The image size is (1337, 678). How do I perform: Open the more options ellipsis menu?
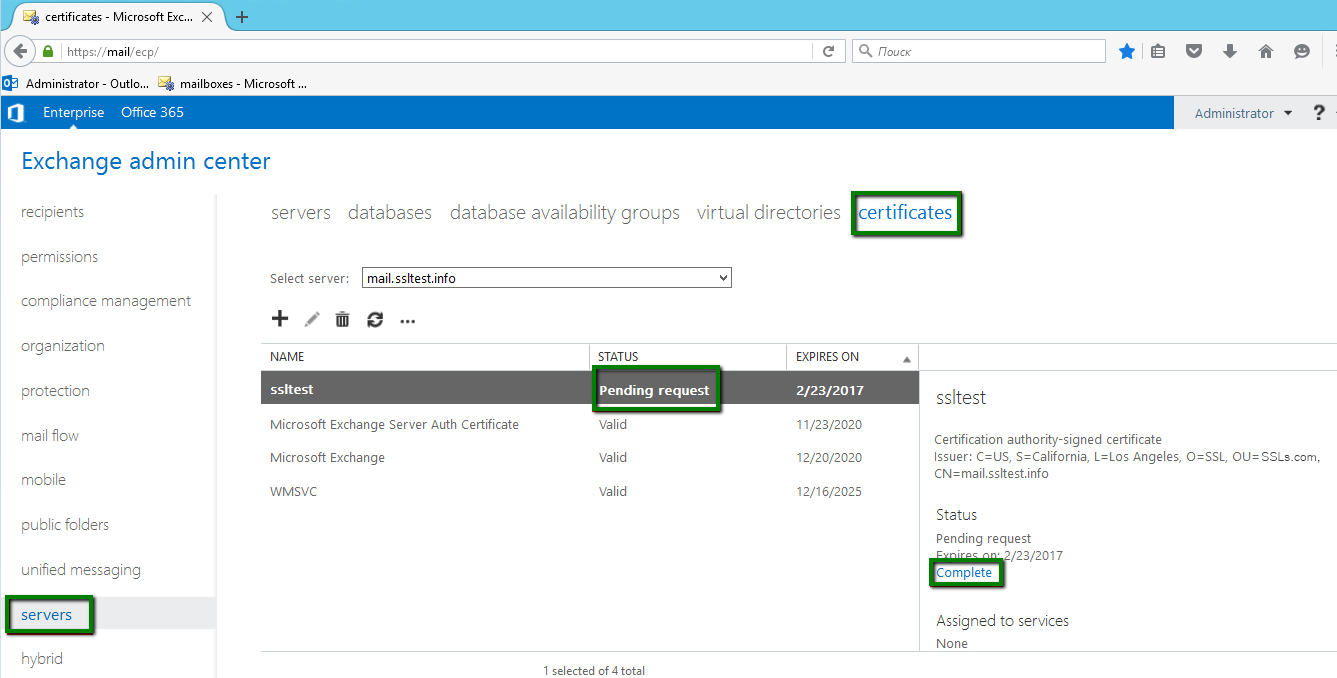click(x=407, y=321)
